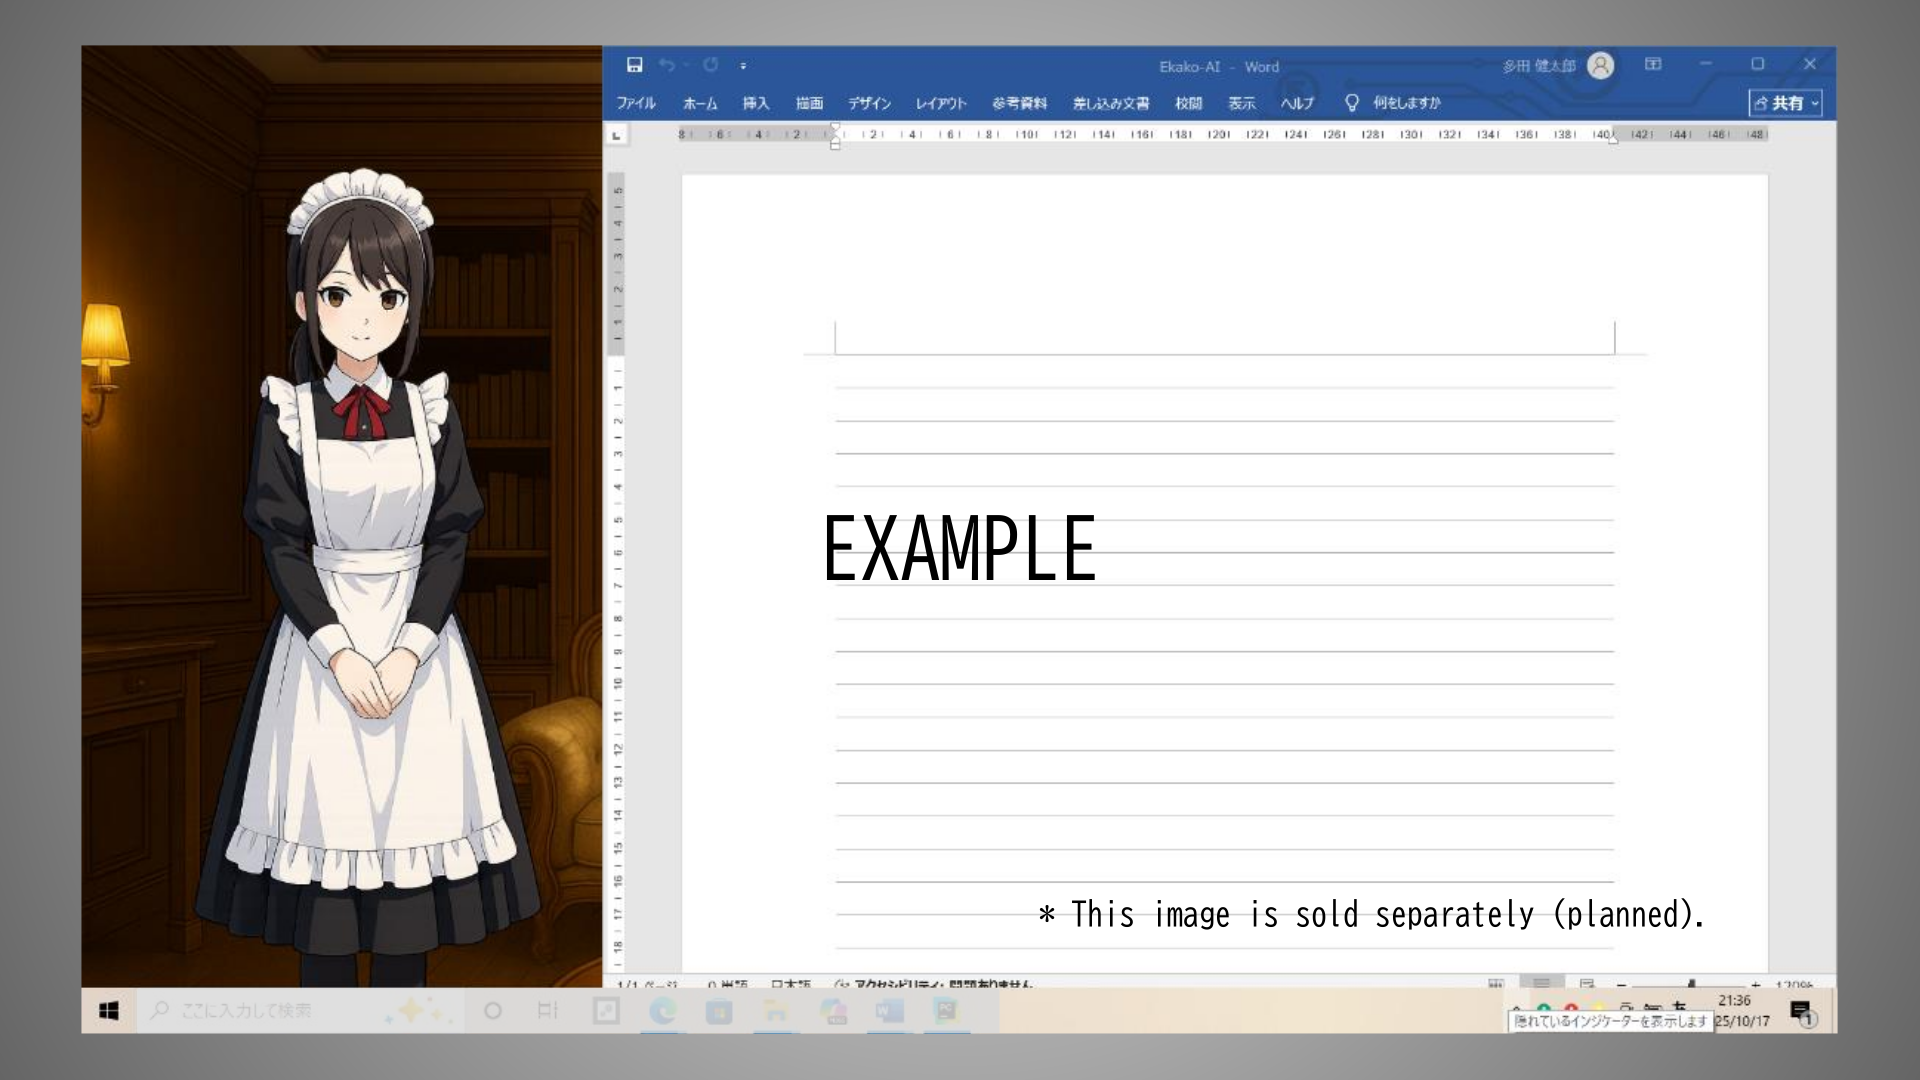Click the user account avatar icon
Screen dimensions: 1920x1080
coord(1601,66)
